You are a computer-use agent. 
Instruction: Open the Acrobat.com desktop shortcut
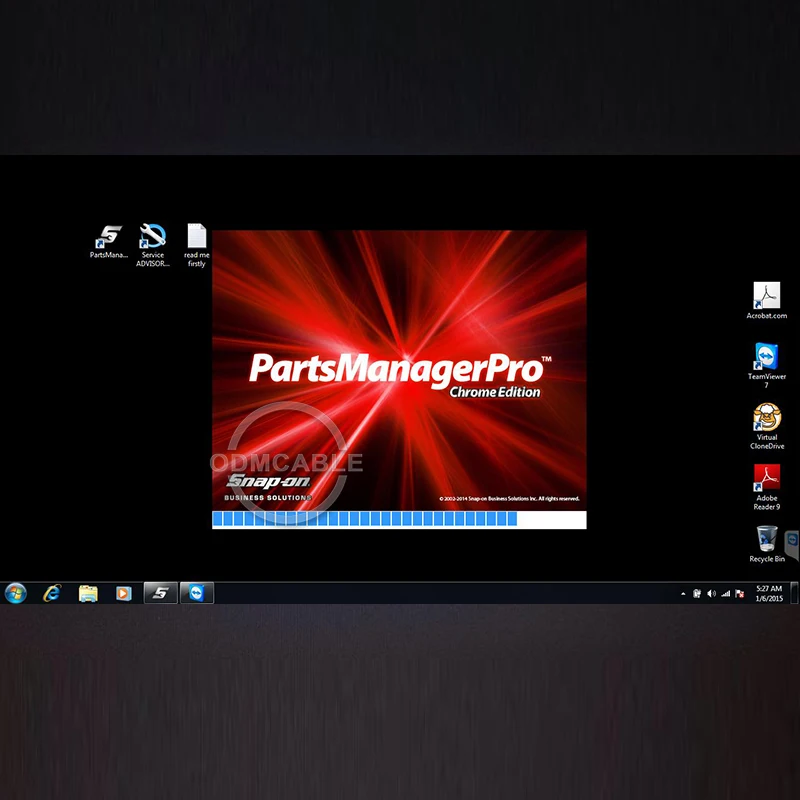point(766,301)
